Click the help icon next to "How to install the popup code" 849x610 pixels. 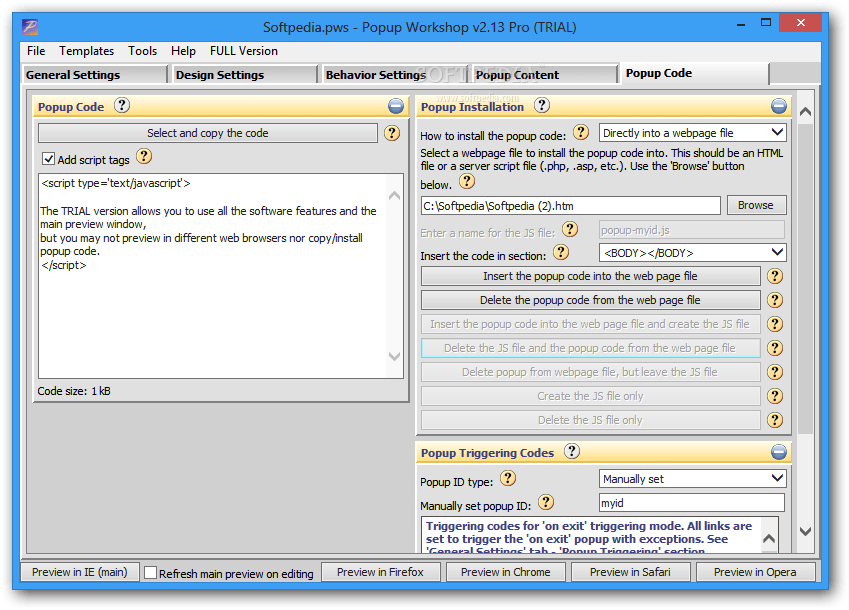click(x=581, y=131)
